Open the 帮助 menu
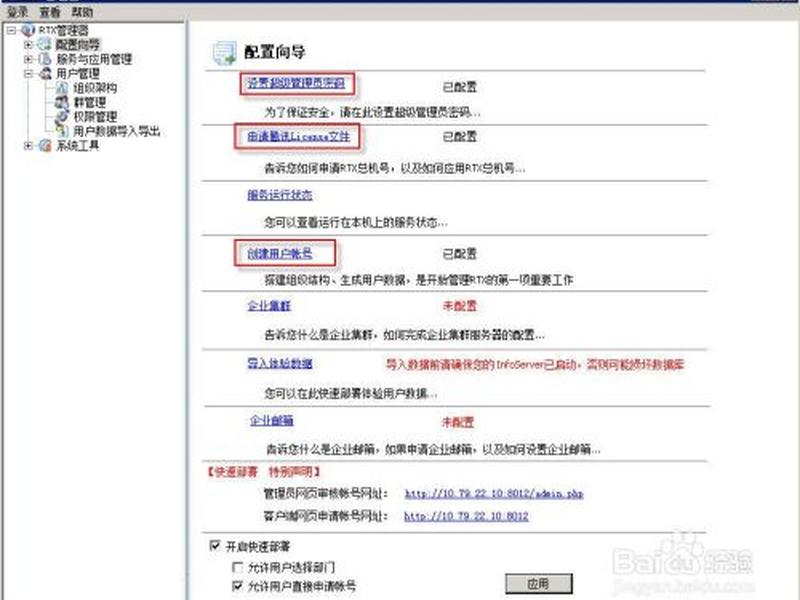This screenshot has height=600, width=800. tap(82, 11)
